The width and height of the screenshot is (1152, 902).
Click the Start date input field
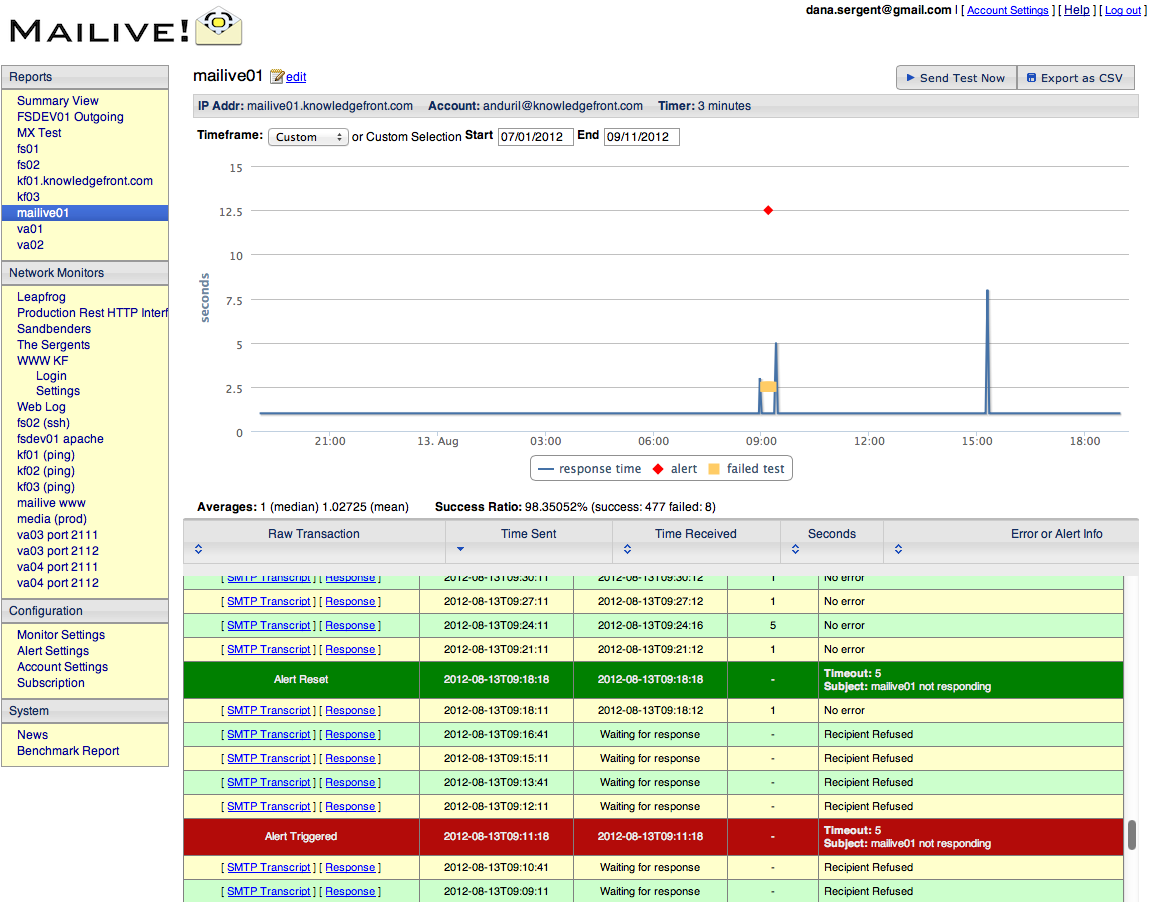click(535, 137)
